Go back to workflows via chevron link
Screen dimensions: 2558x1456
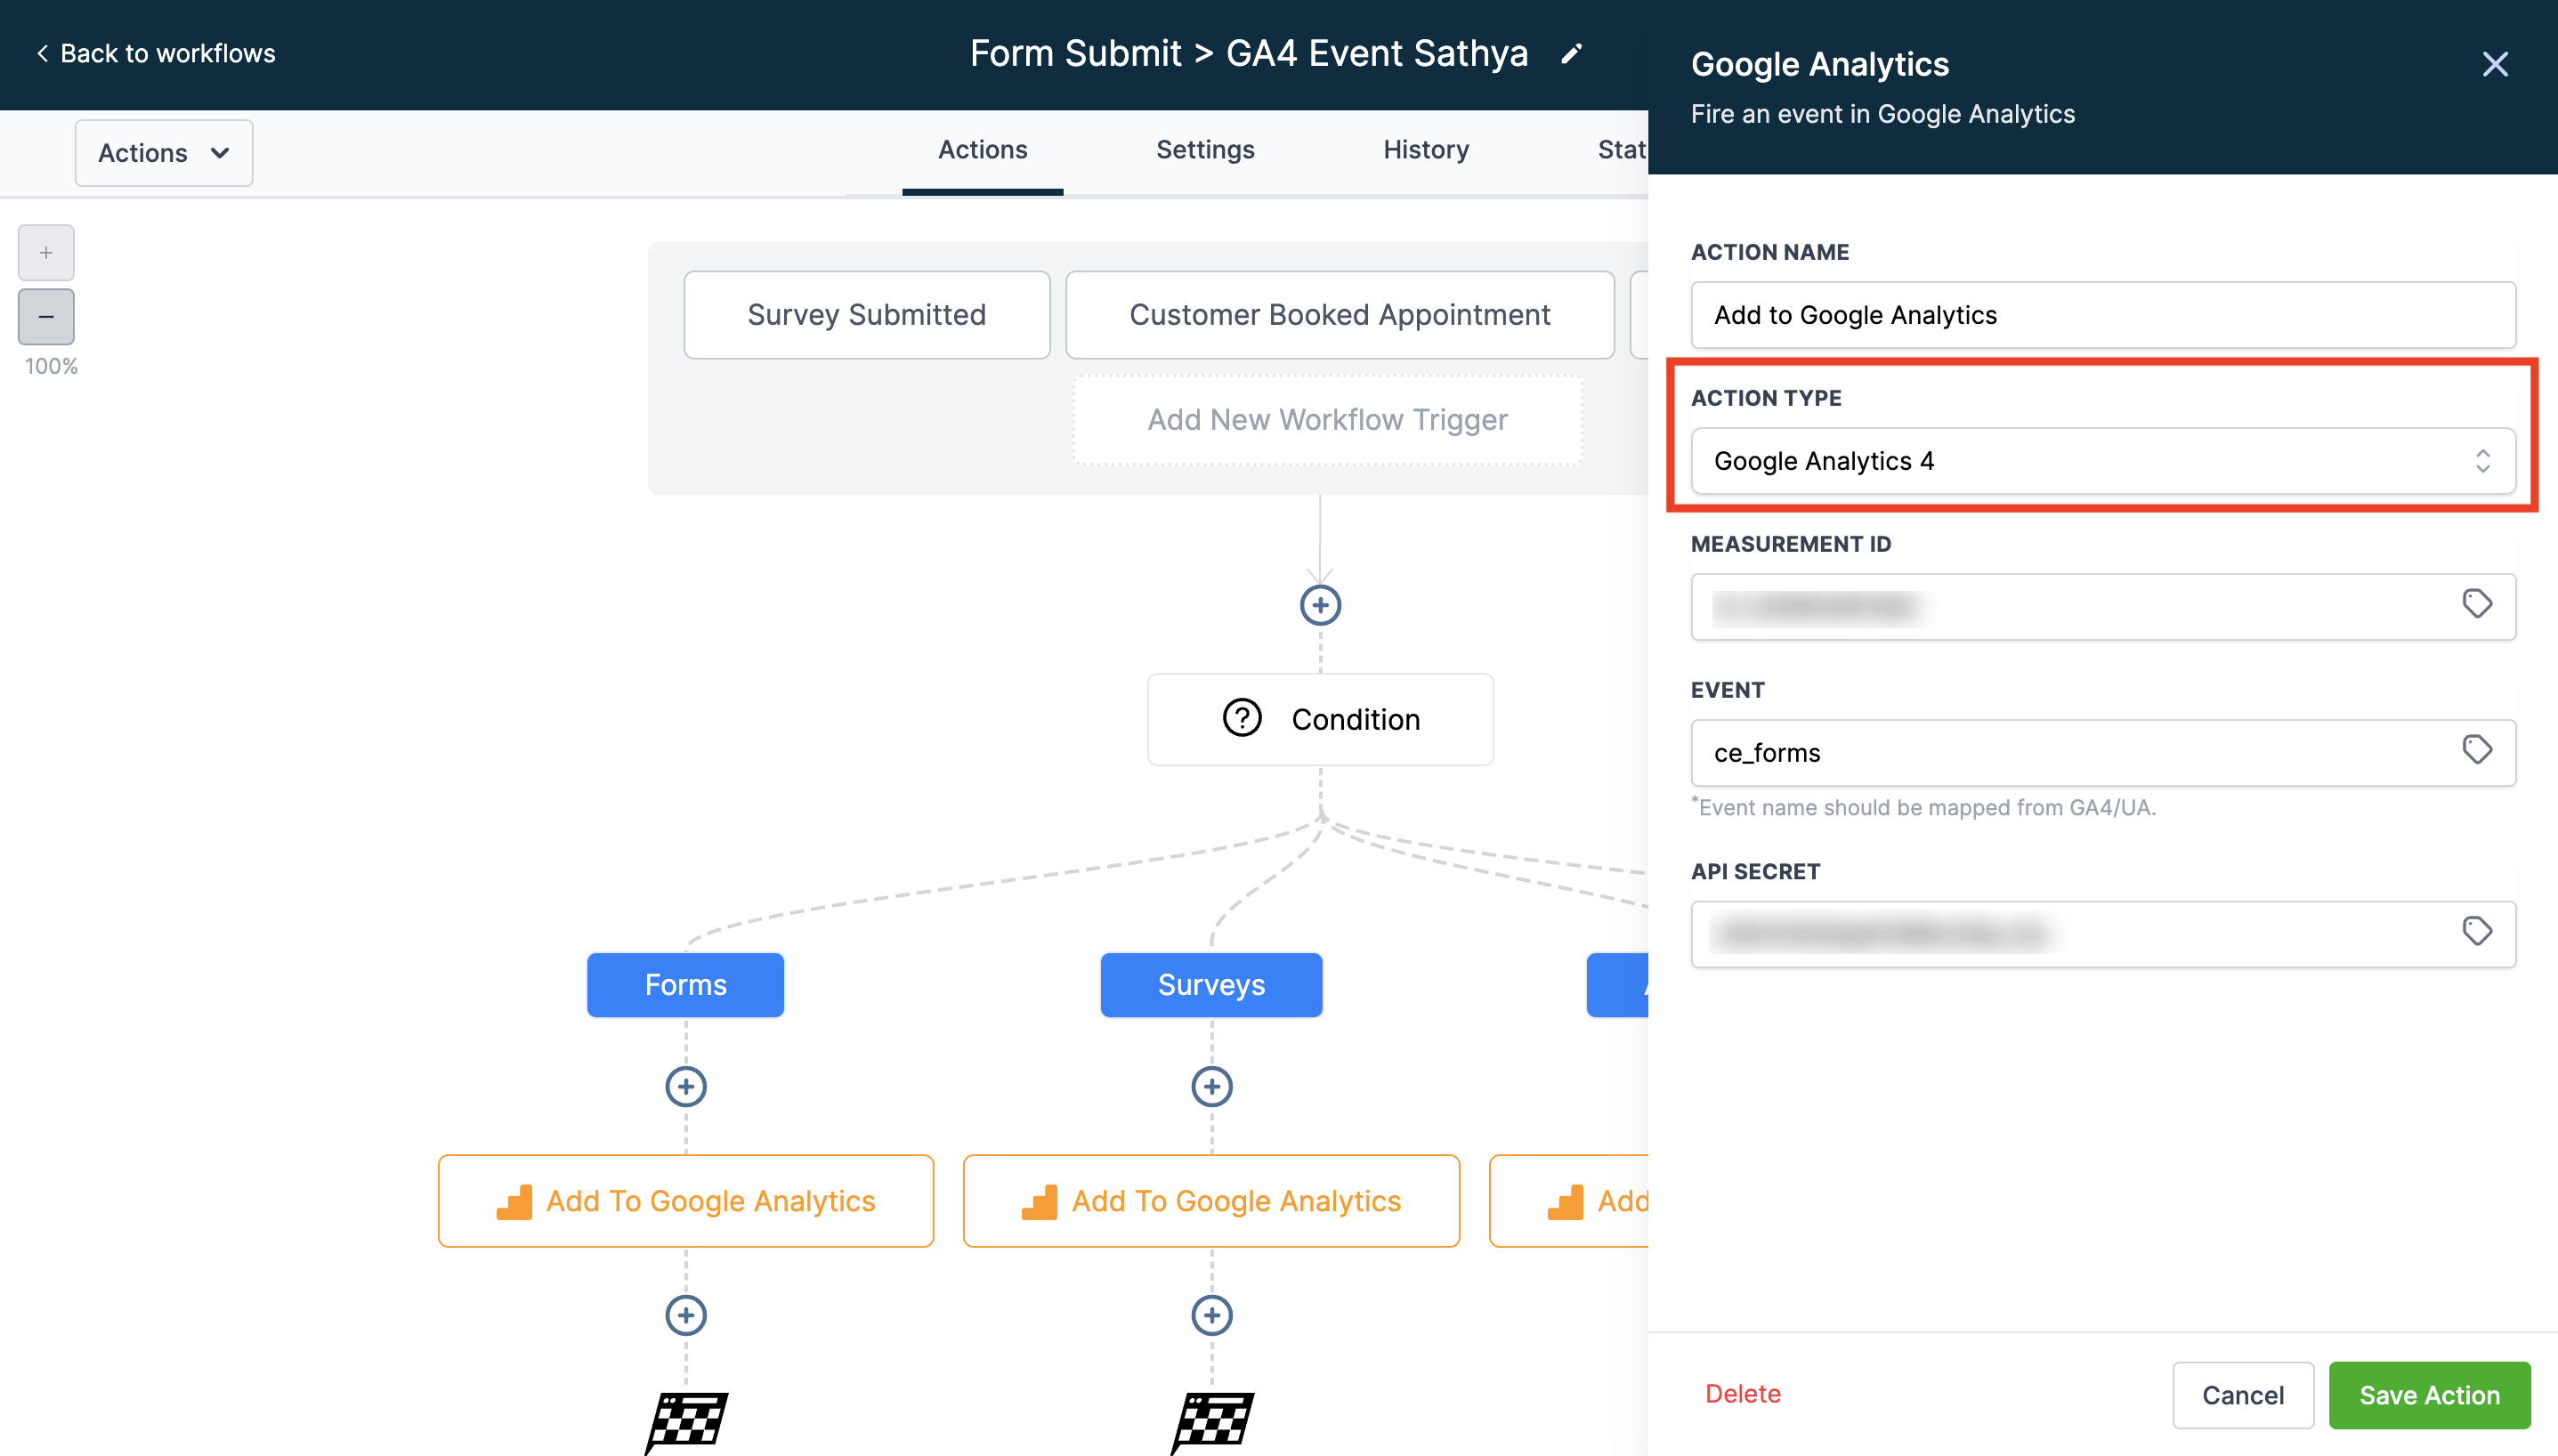tap(156, 54)
